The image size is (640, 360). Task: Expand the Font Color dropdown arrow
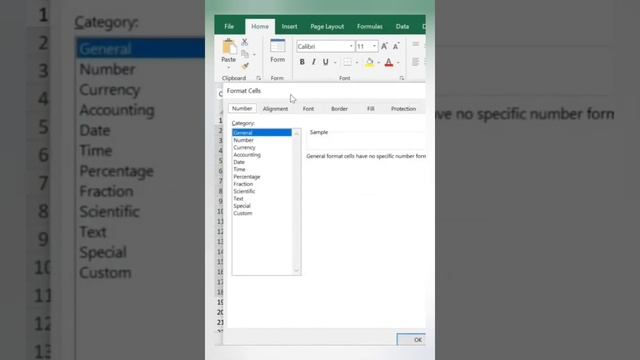point(398,62)
